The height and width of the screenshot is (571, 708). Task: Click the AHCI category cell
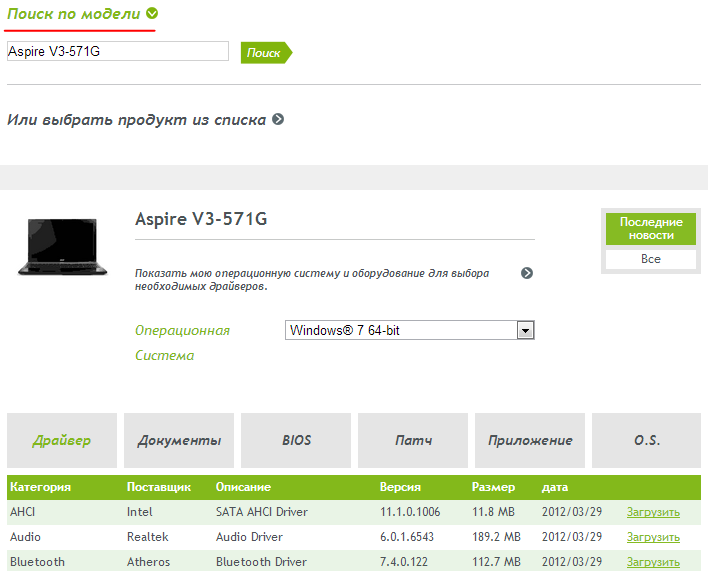(23, 512)
